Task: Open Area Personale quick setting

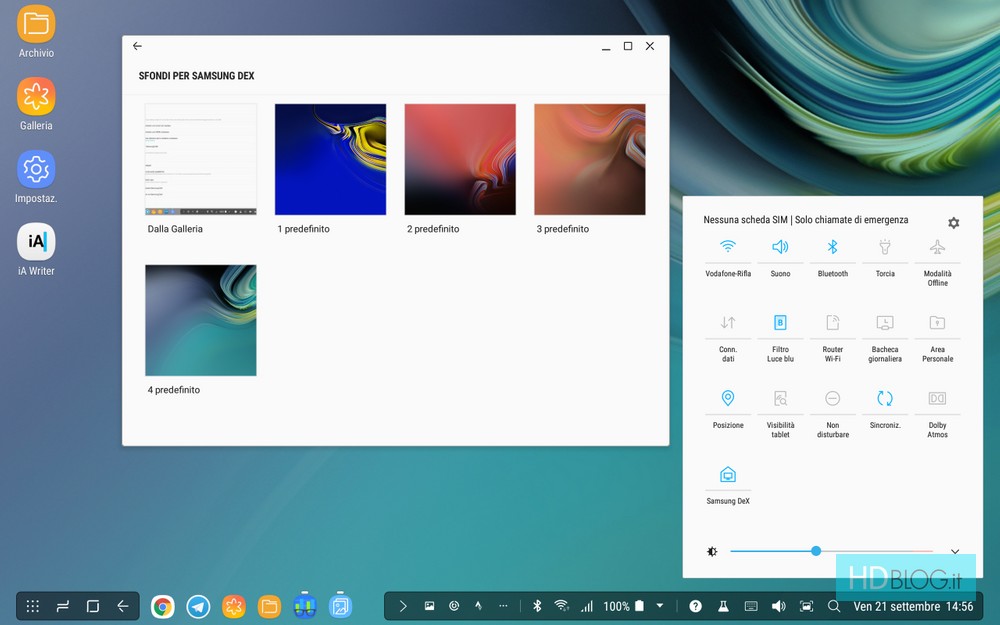Action: pyautogui.click(x=938, y=338)
